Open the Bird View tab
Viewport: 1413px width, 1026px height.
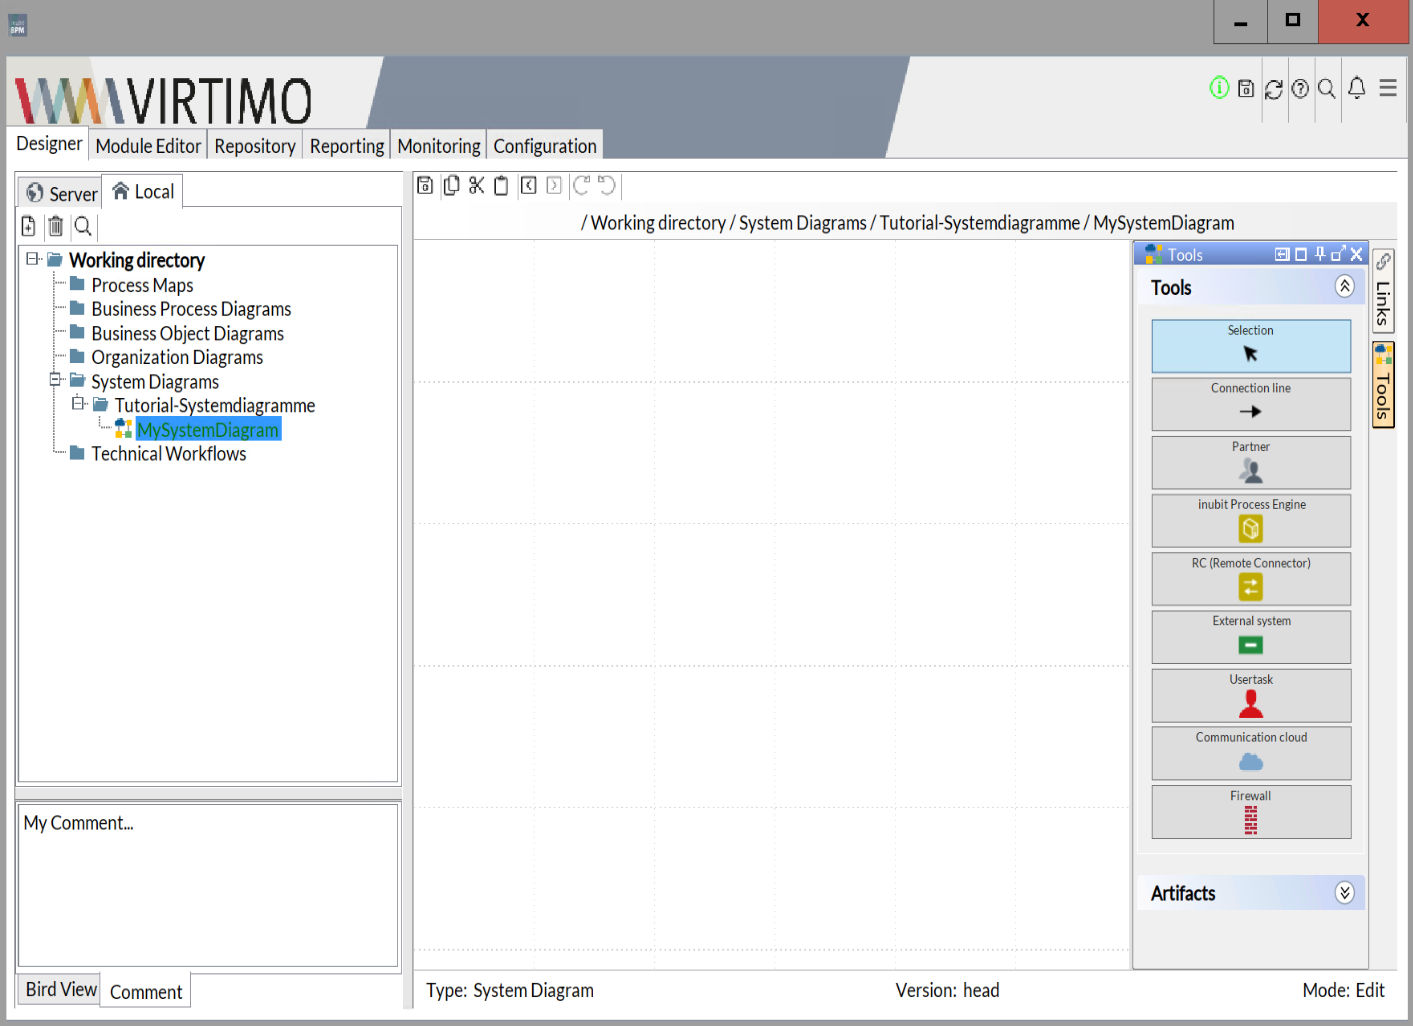coord(61,989)
